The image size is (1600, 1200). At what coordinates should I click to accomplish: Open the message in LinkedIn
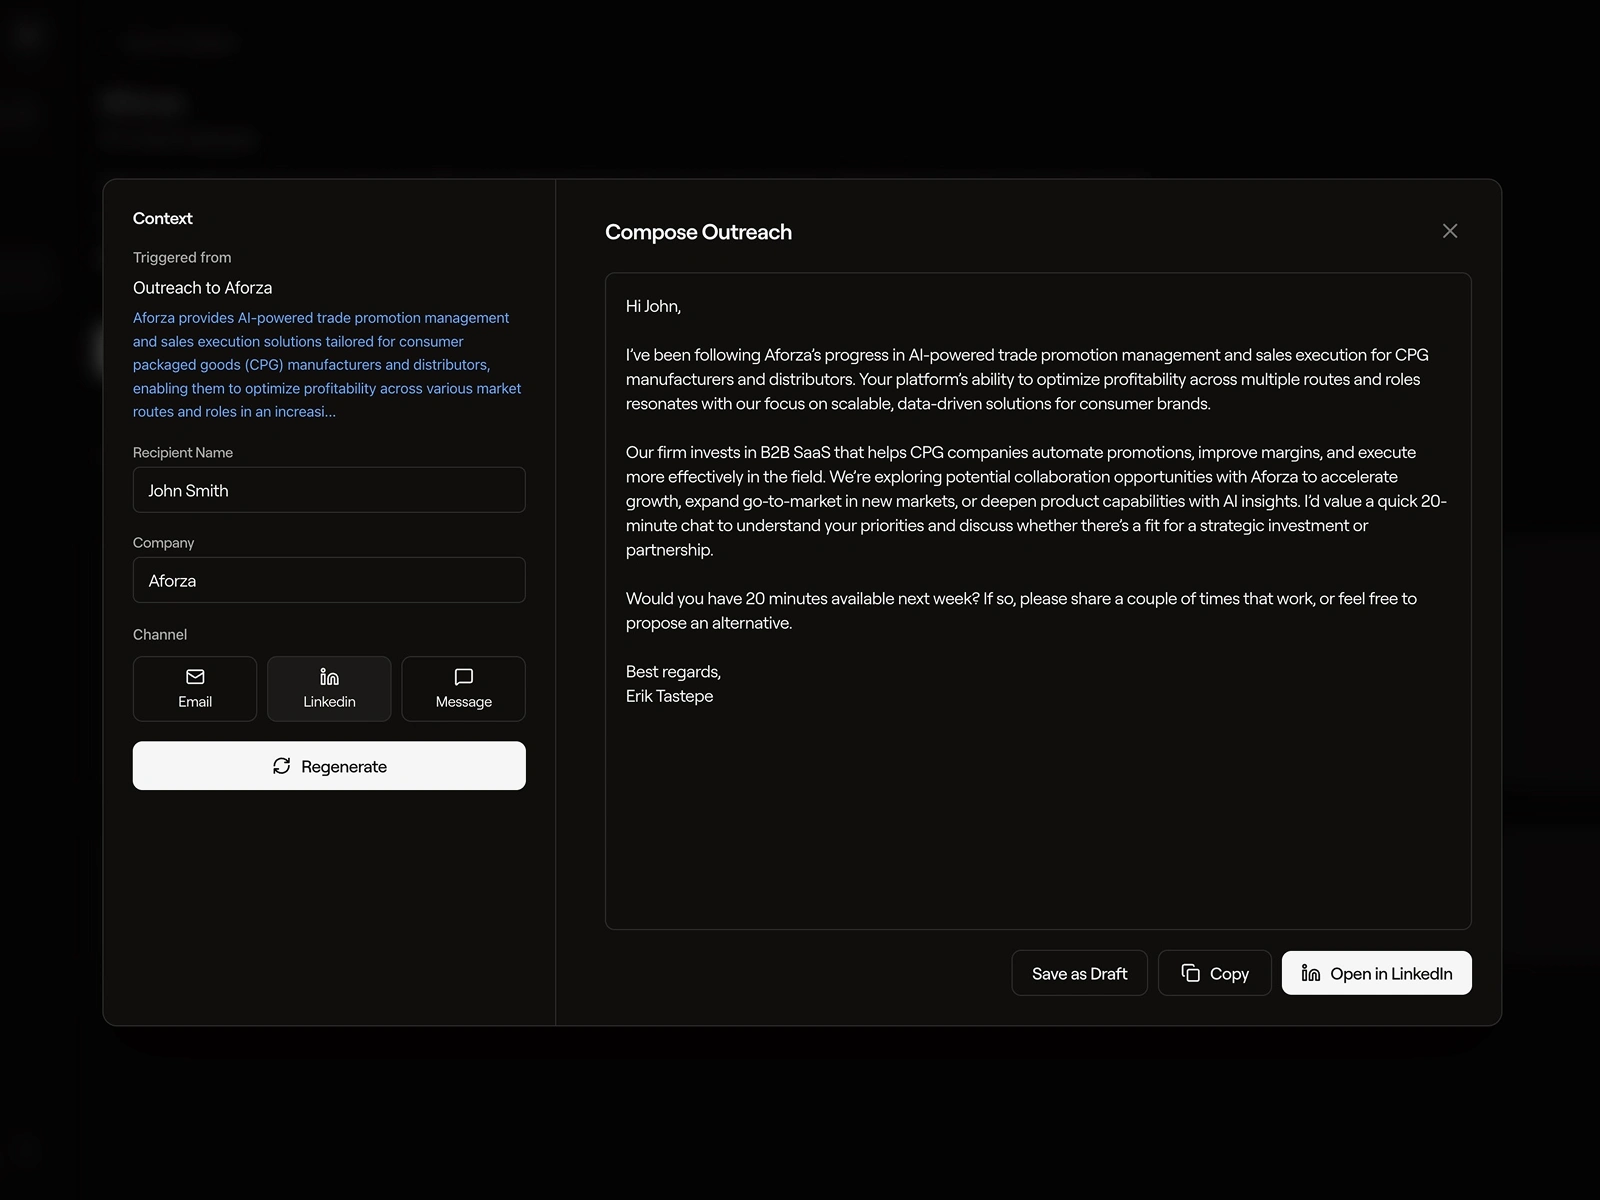click(1376, 972)
